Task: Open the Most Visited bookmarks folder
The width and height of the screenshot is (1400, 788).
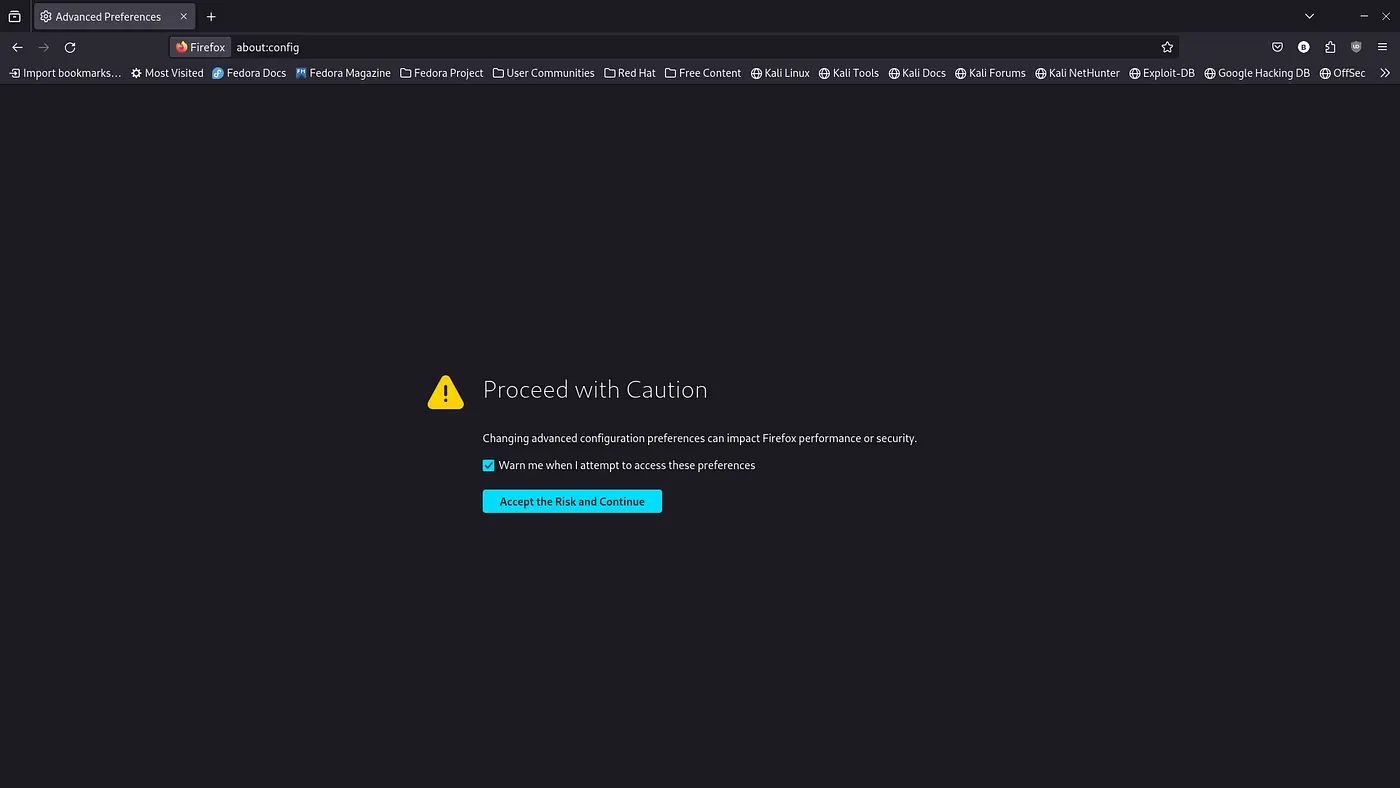Action: click(166, 72)
